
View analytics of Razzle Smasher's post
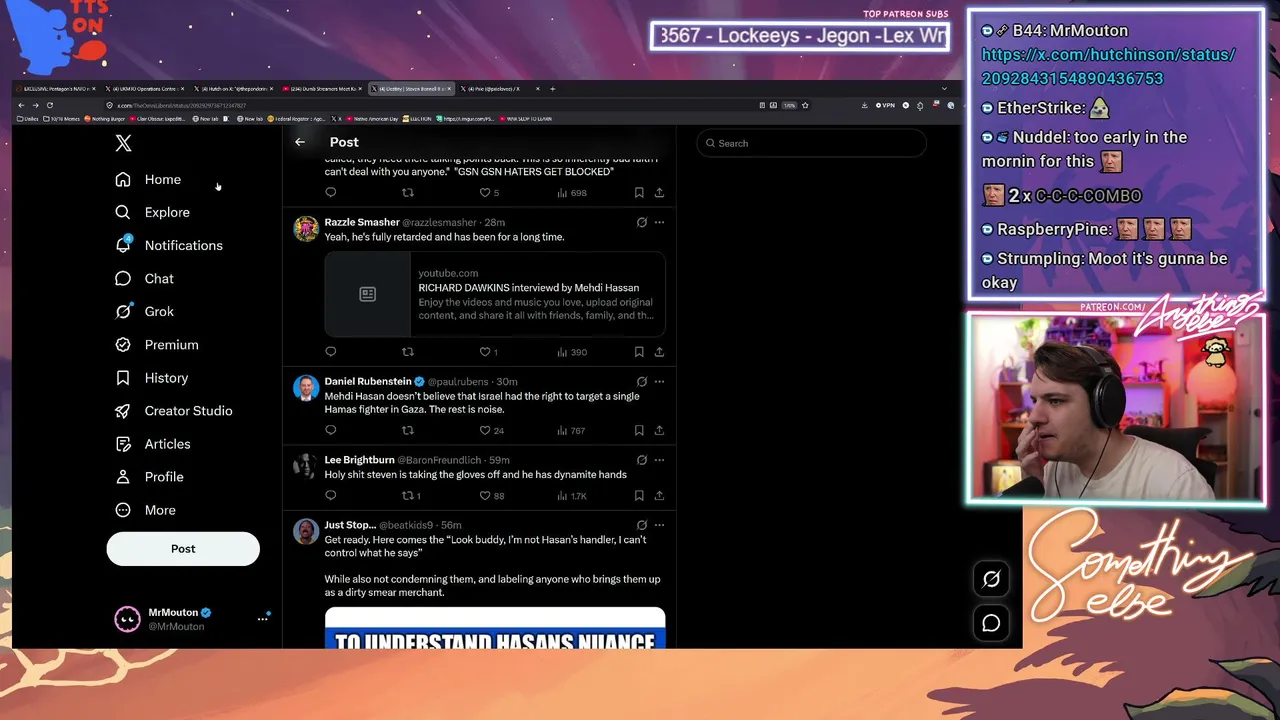pos(572,352)
